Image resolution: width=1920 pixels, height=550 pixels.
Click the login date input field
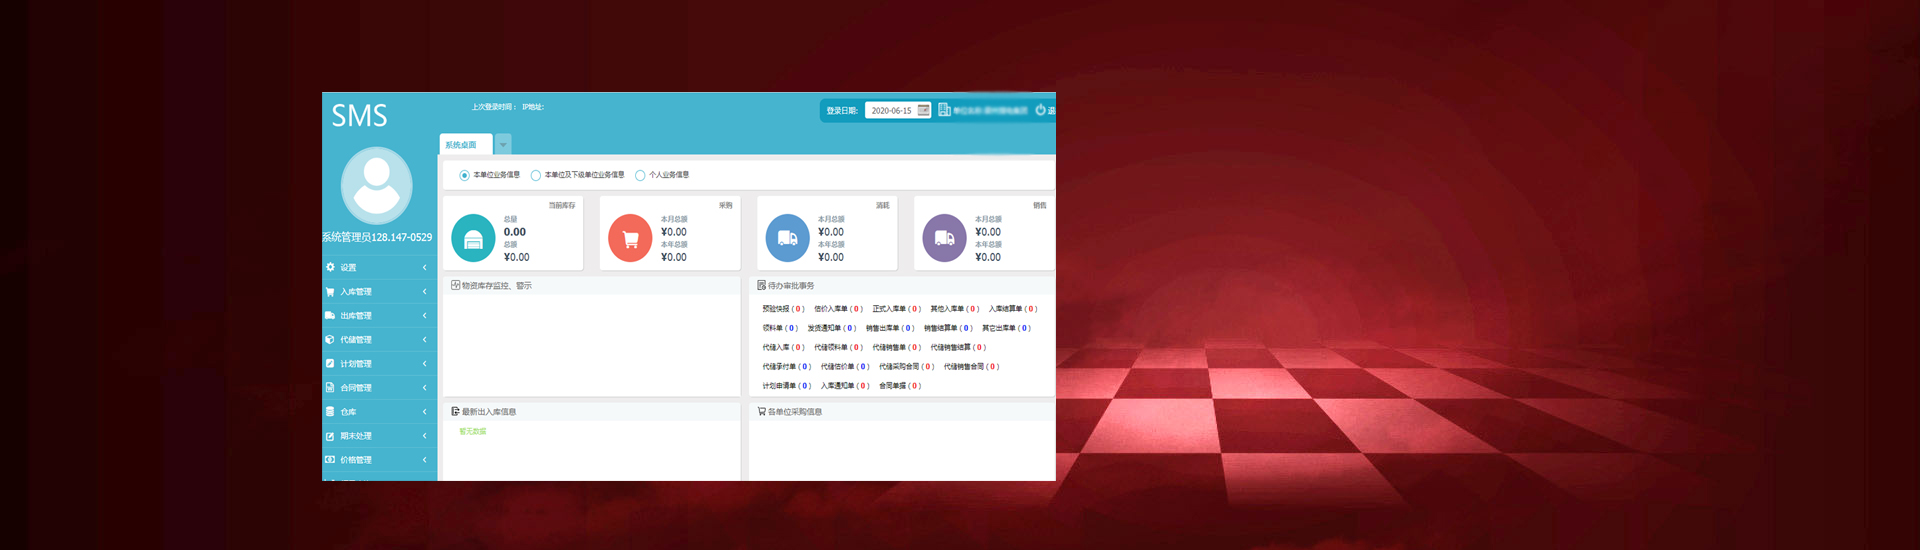[x=890, y=110]
